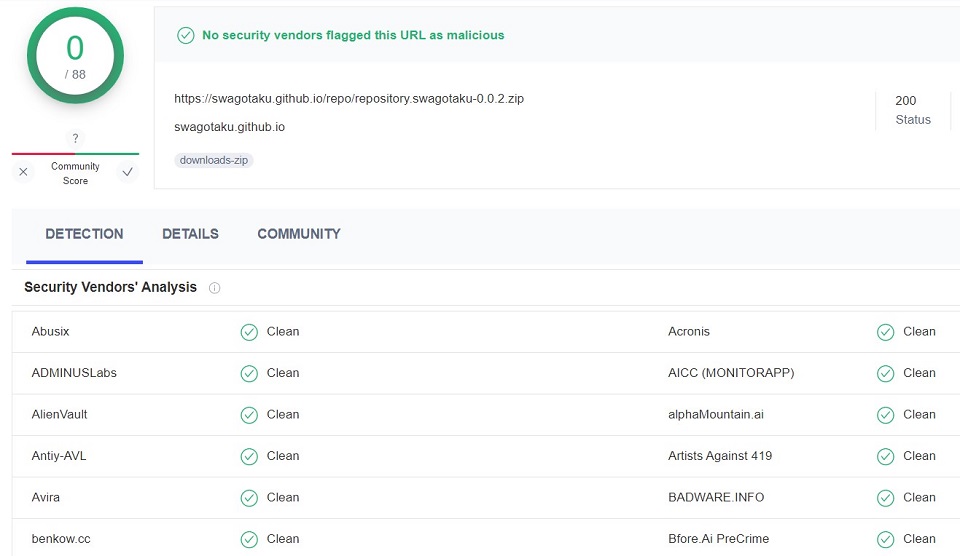Click the clean check icon for Acronis
The height and width of the screenshot is (556, 960).
click(x=885, y=332)
